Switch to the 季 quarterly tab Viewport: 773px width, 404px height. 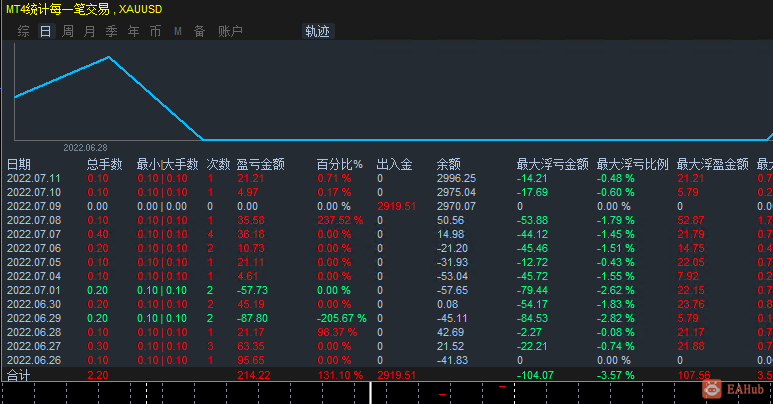pos(111,32)
